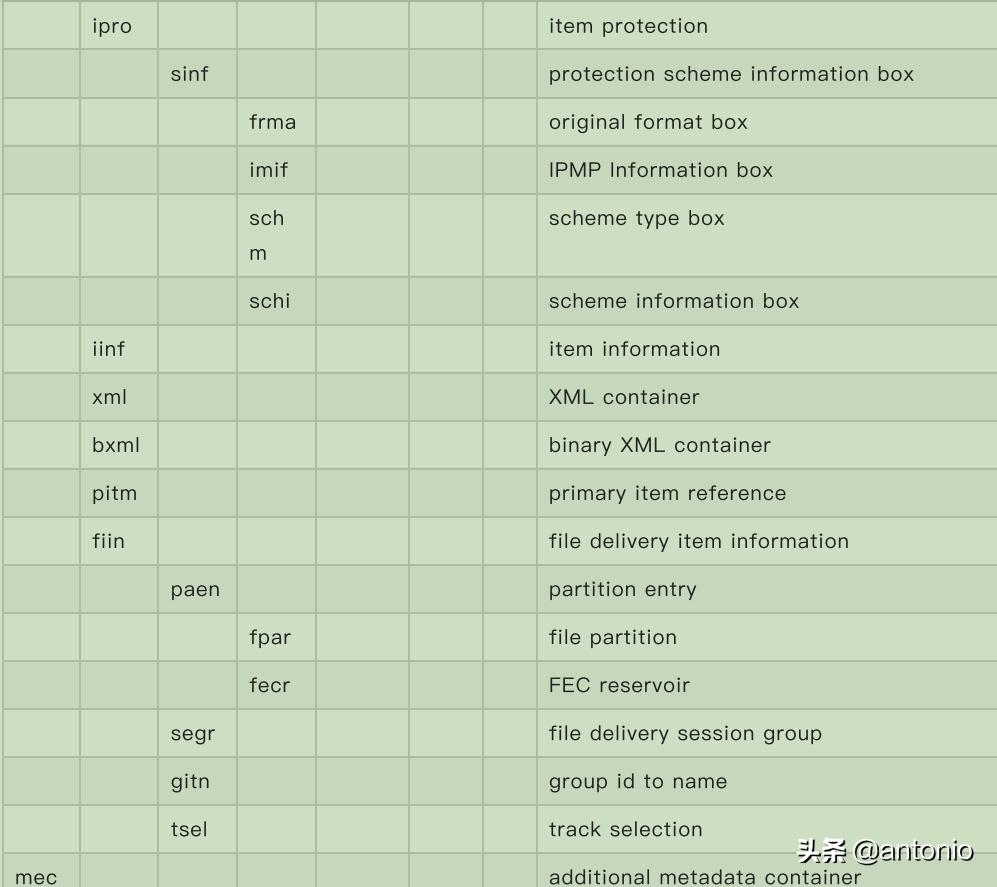
Task: Select the 'segr' box cell
Action: [x=192, y=733]
